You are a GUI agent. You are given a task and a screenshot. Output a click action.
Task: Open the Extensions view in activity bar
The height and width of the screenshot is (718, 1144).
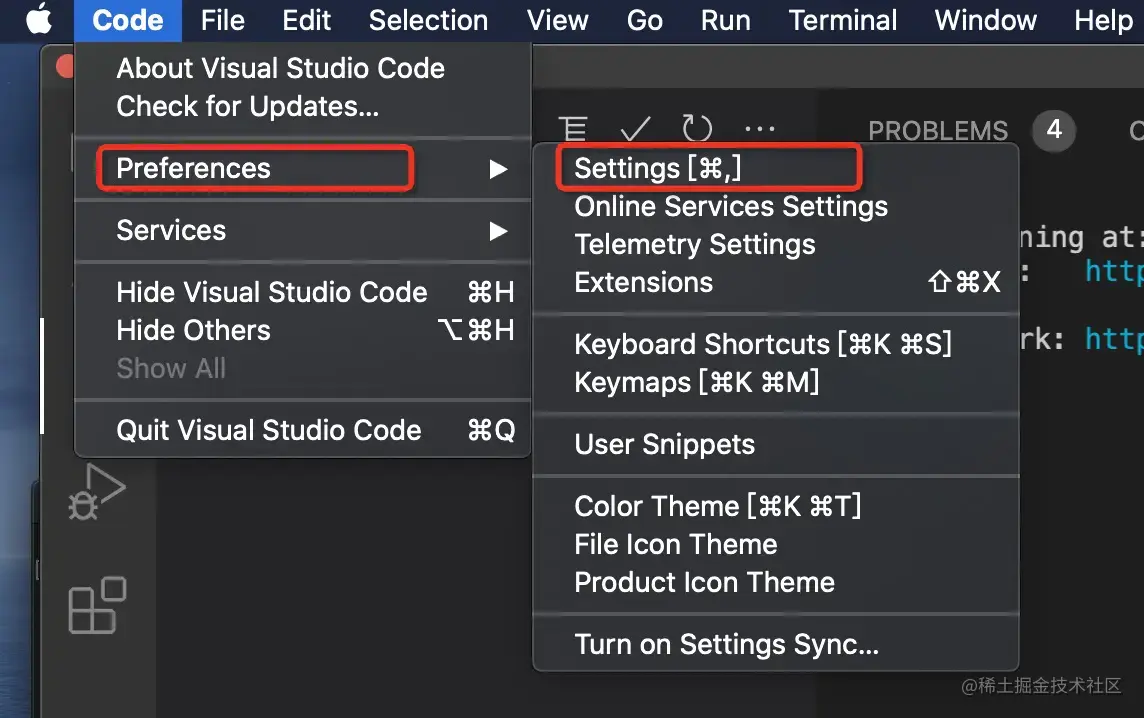click(97, 605)
